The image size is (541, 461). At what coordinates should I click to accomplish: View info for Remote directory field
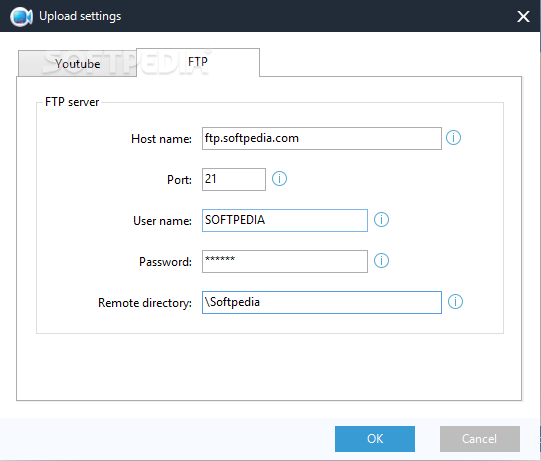pos(455,302)
